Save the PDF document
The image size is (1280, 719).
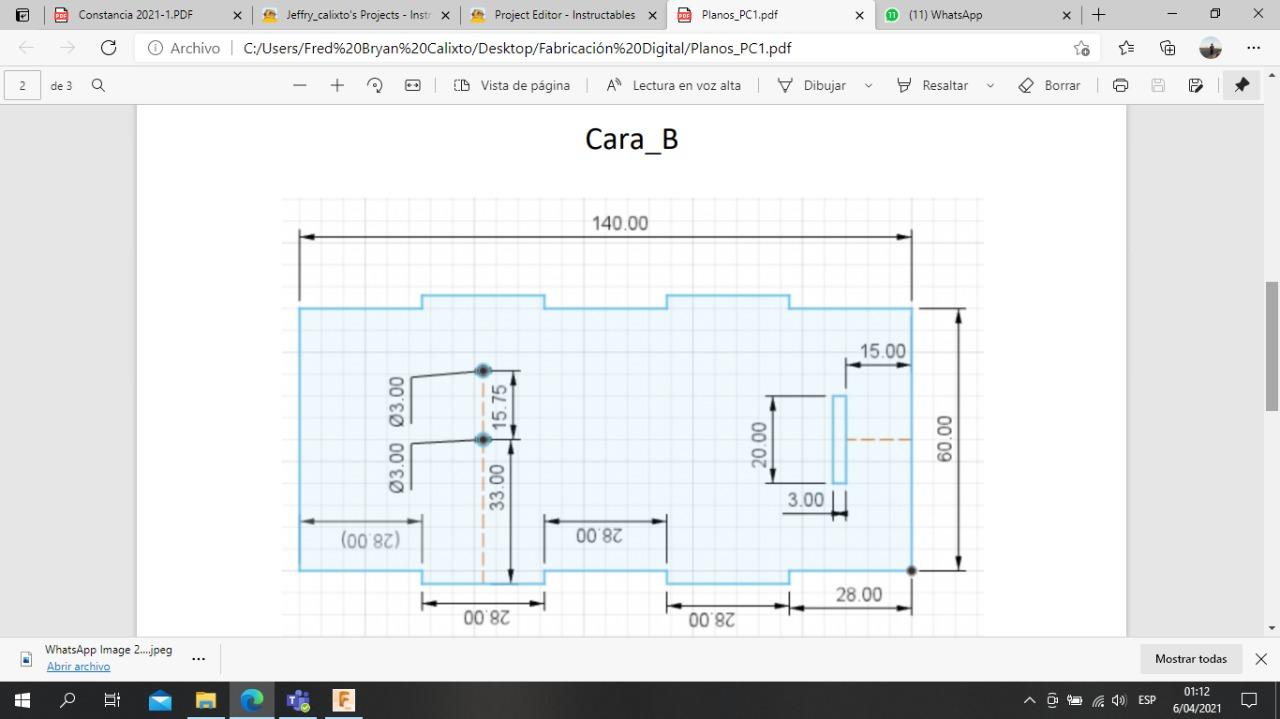point(1158,85)
